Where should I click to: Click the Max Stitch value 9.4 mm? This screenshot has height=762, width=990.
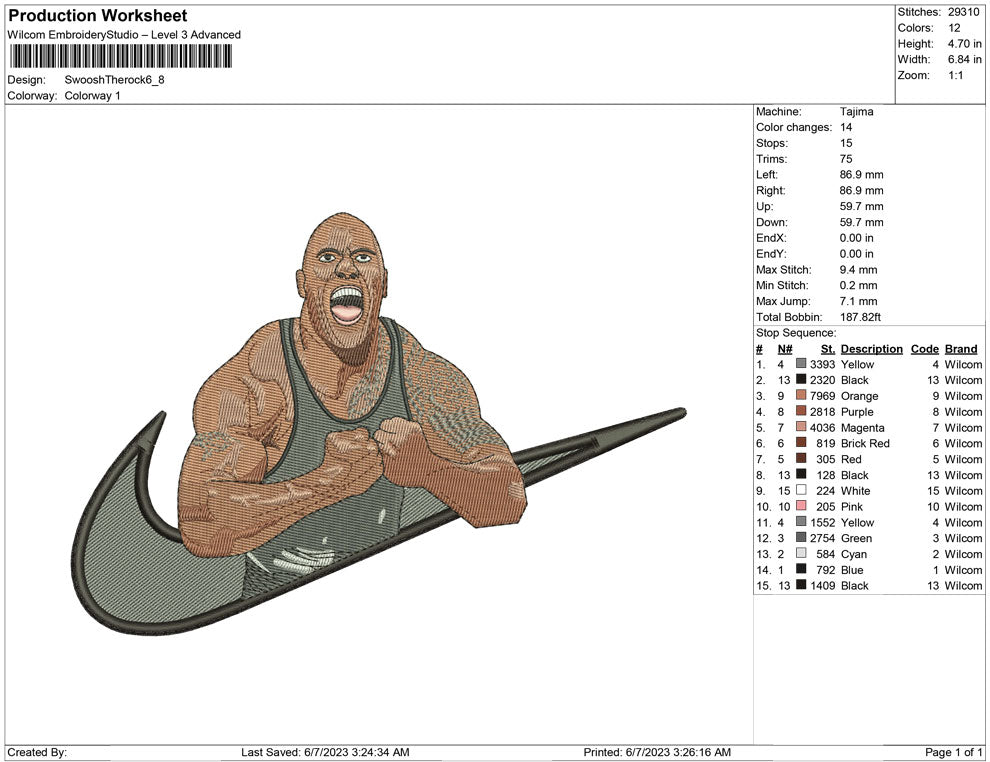[x=859, y=270]
